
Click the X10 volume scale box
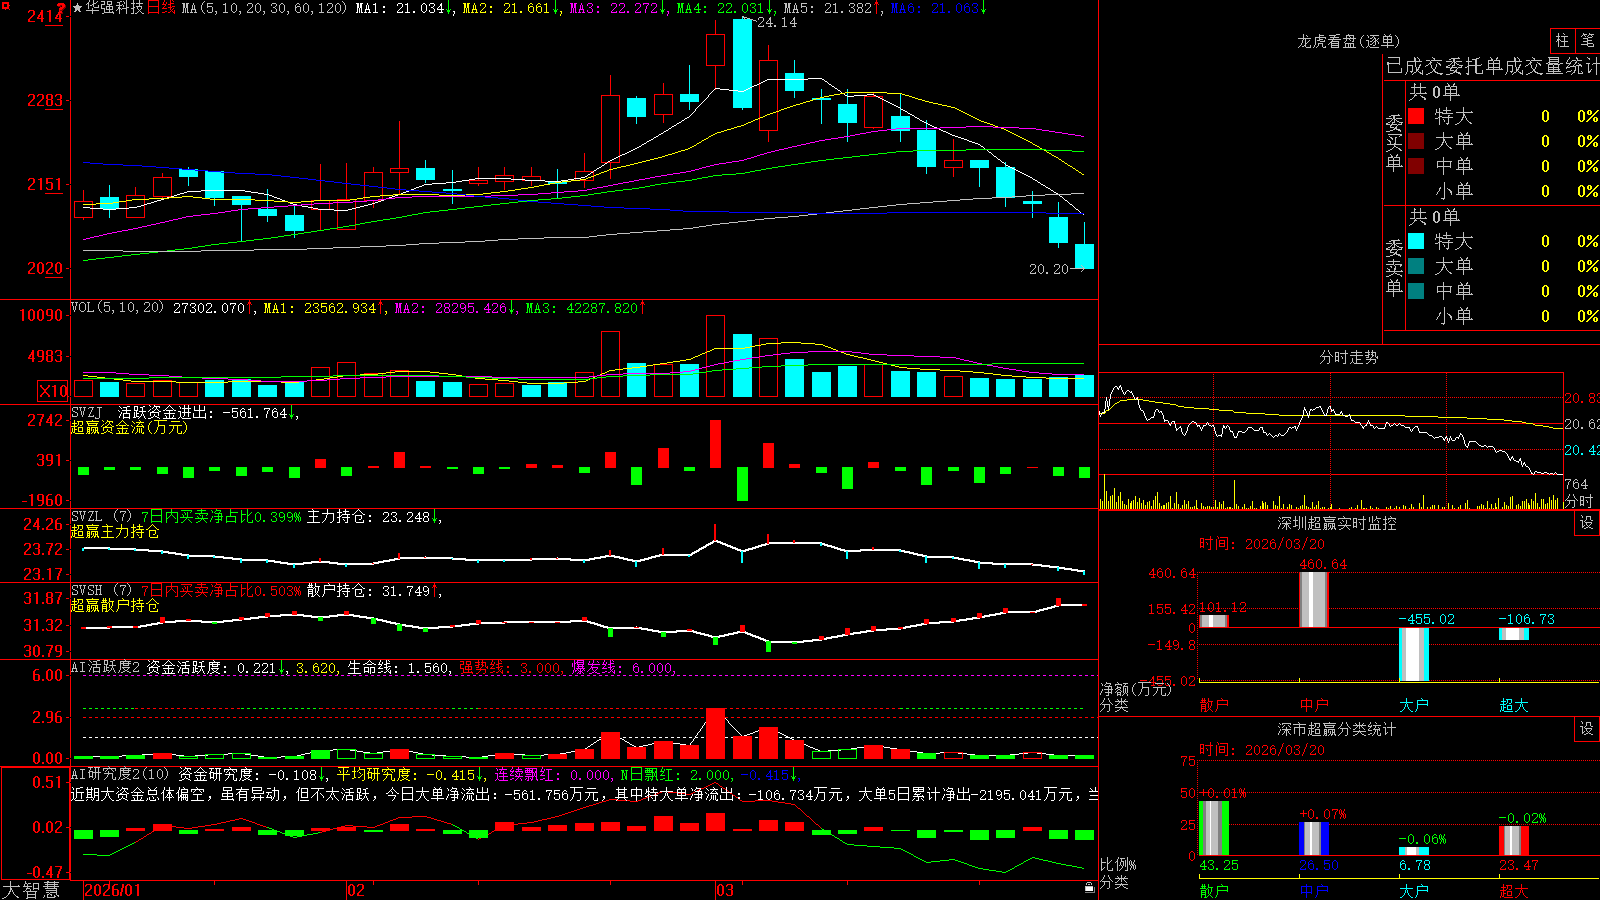pos(53,391)
